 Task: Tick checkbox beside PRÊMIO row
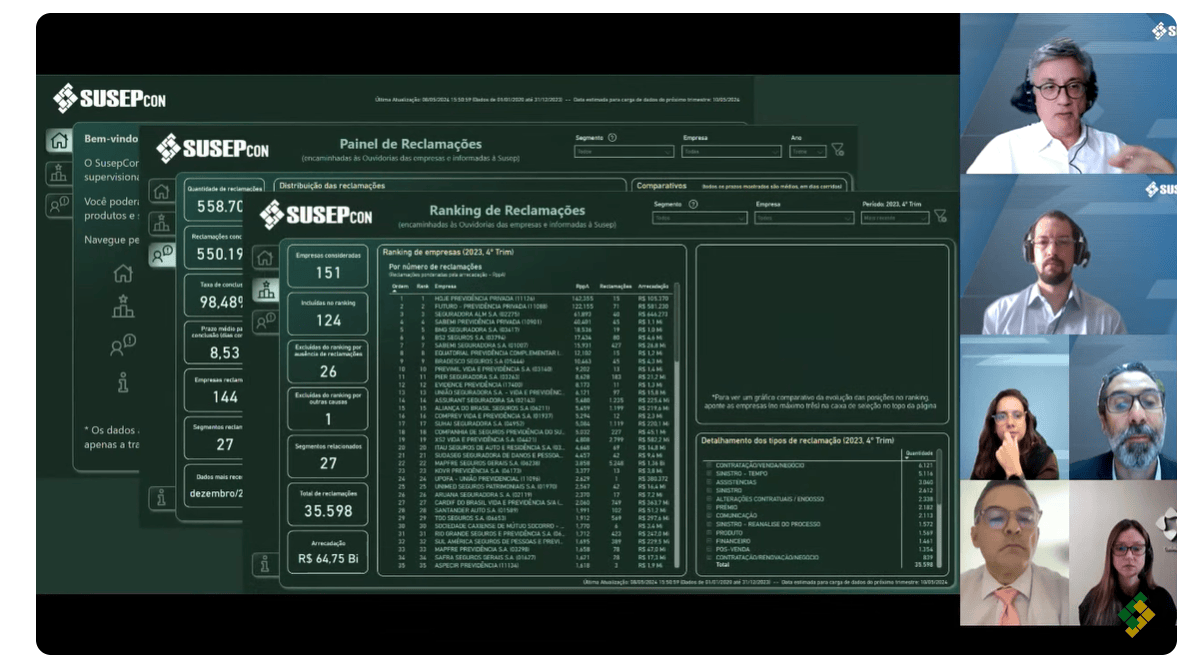click(x=709, y=507)
